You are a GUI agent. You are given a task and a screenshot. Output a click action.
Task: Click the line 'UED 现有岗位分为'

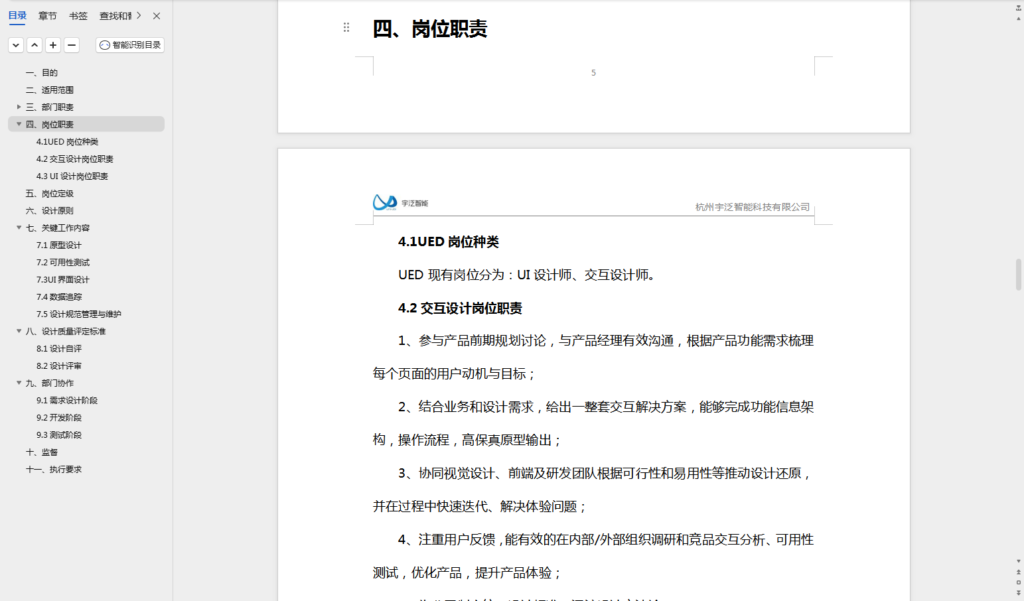point(526,275)
